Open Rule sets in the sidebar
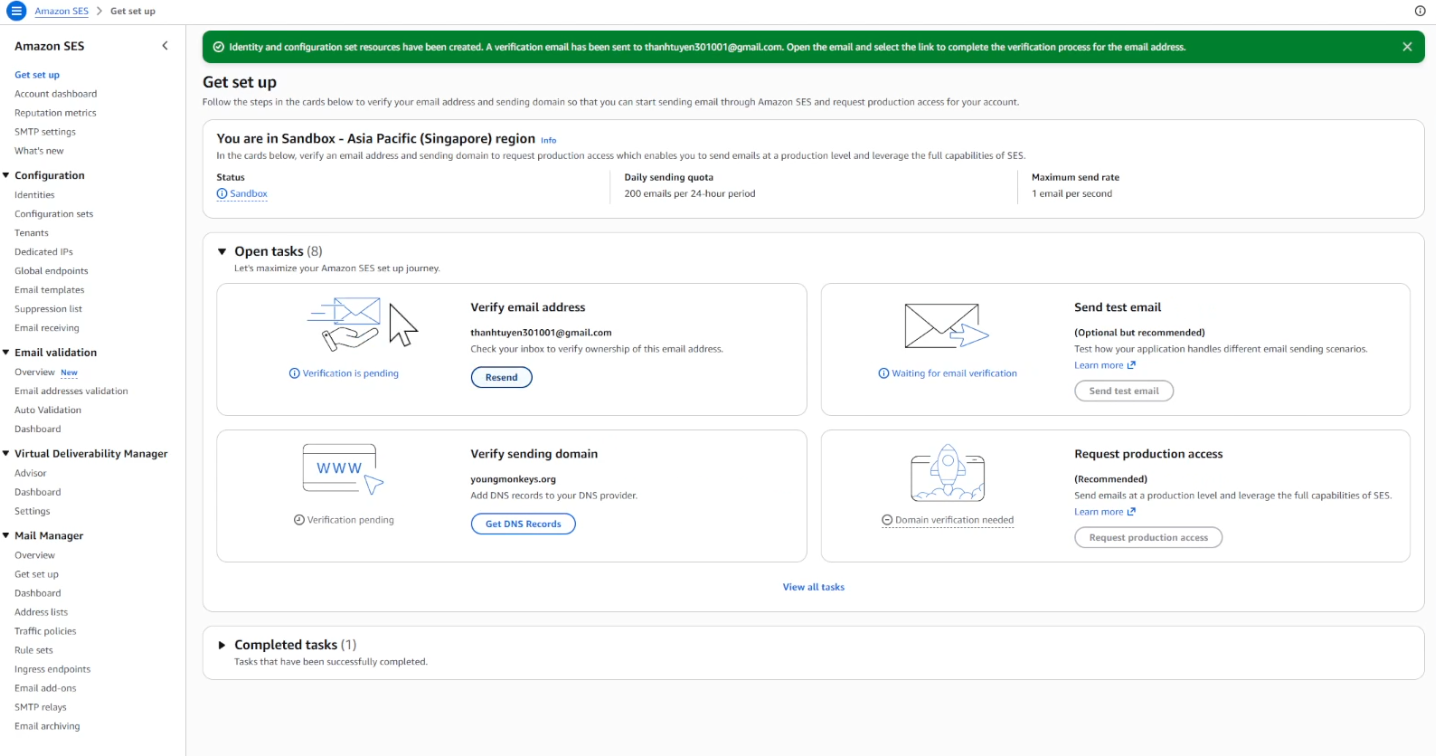The height and width of the screenshot is (756, 1436). [x=34, y=650]
